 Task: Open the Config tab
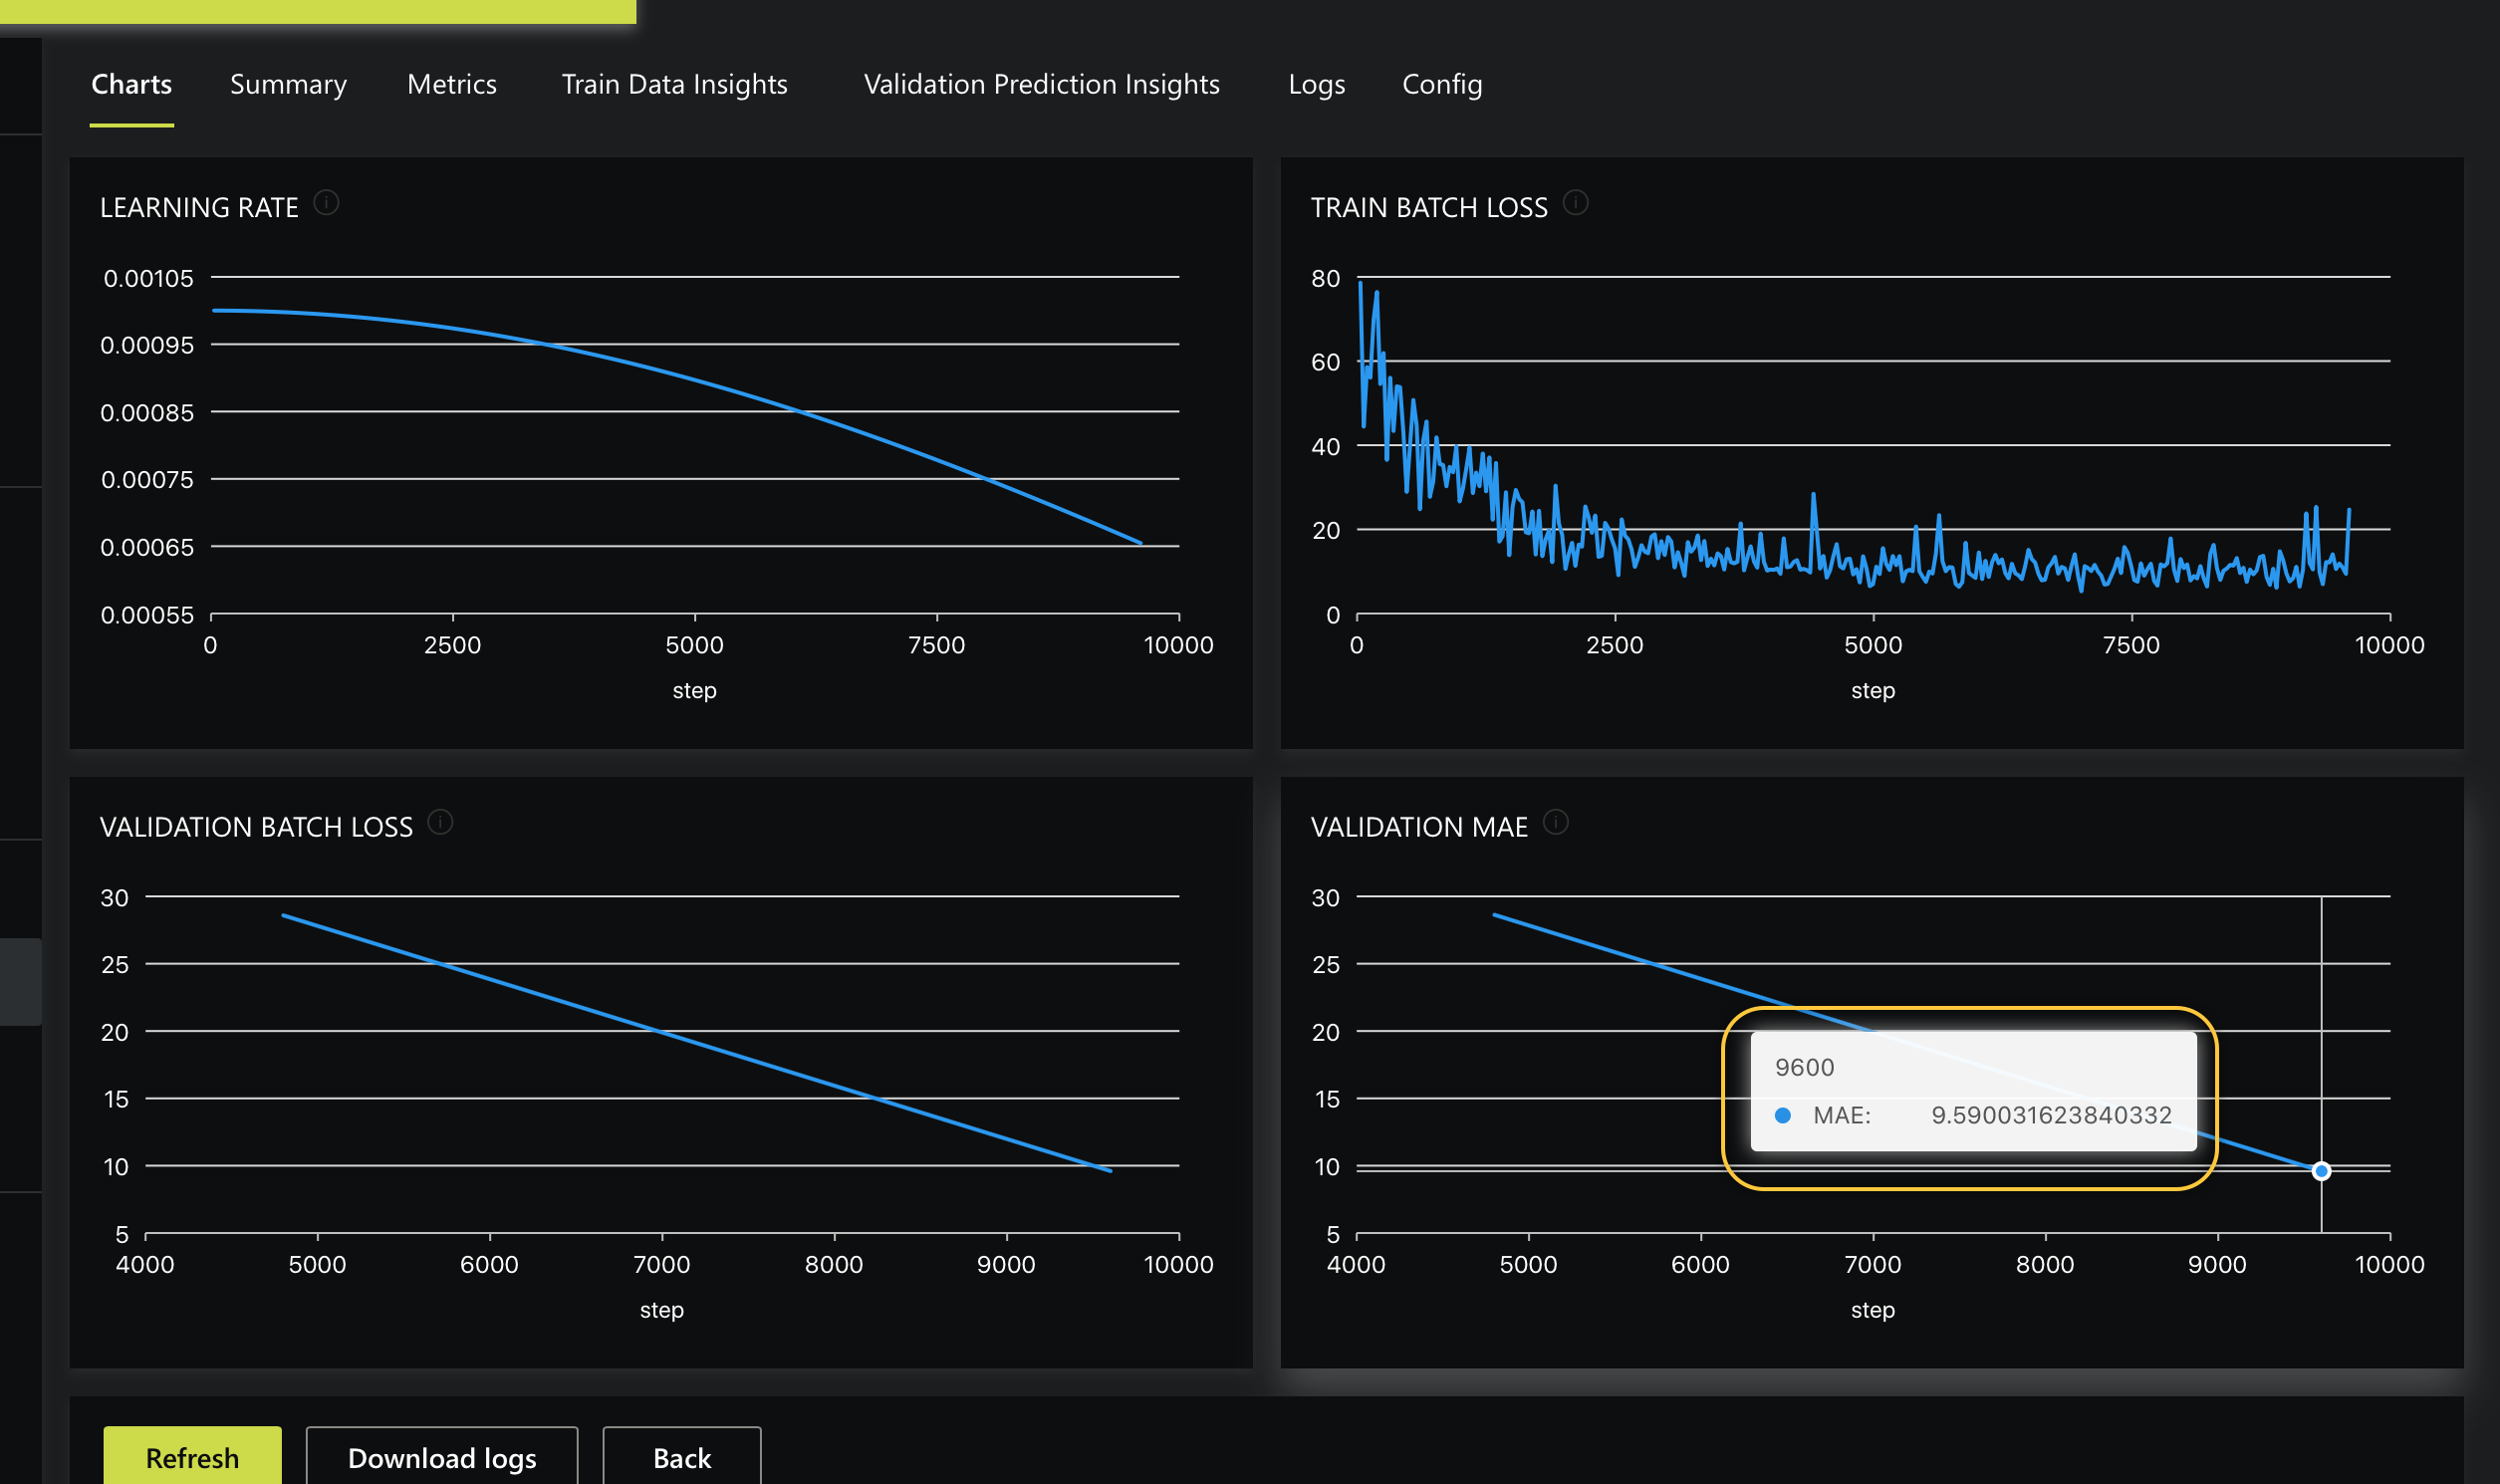[1441, 84]
